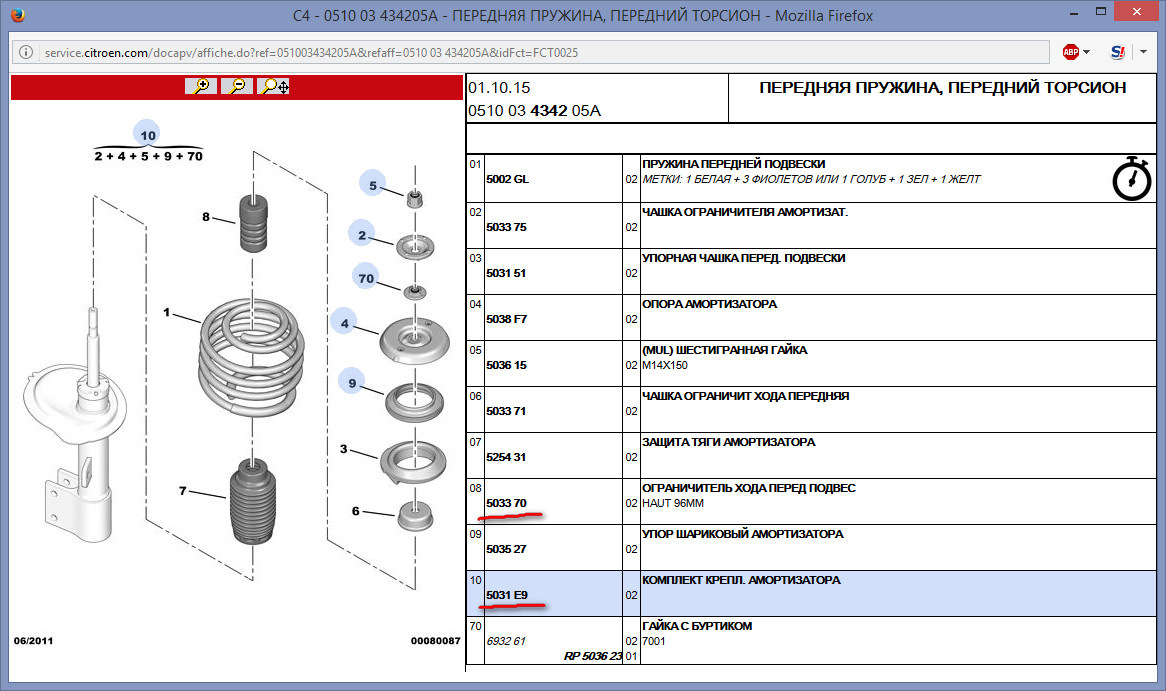
Task: Click part number 5033 75
Action: click(506, 227)
